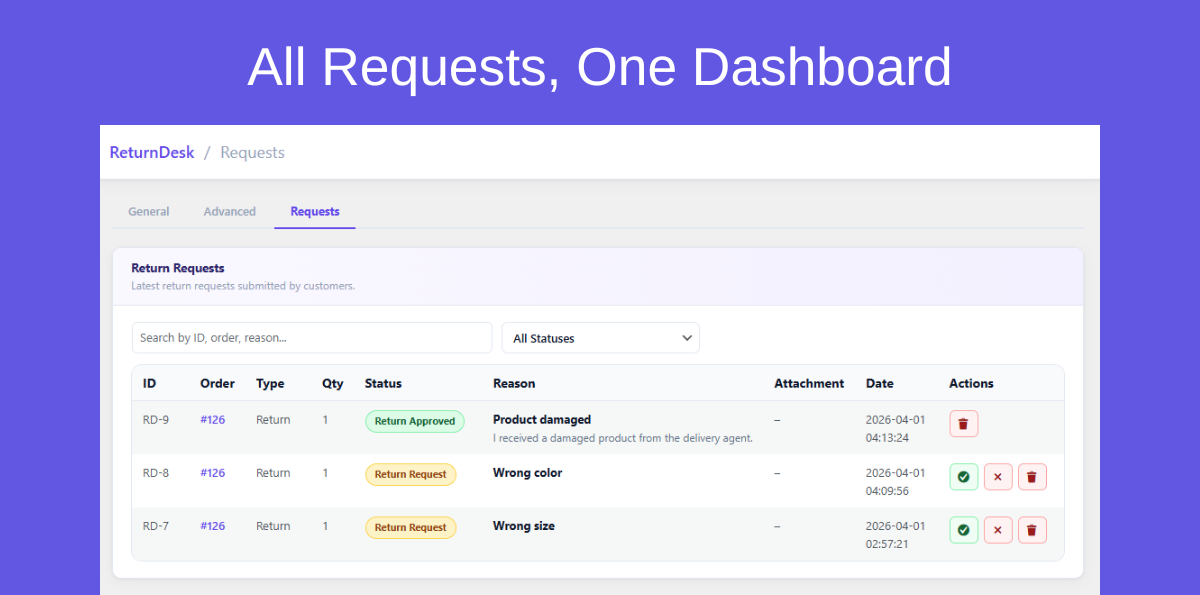Delete the RD-8 return request

click(1031, 476)
